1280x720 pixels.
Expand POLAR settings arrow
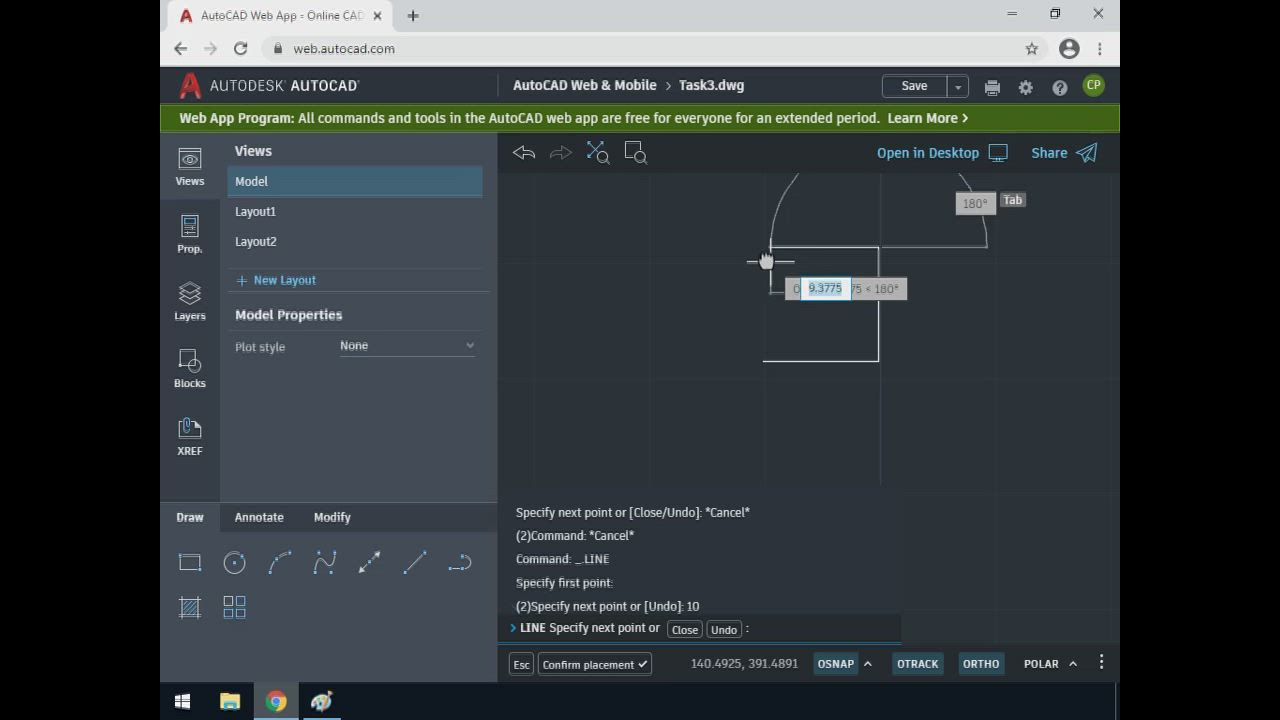[x=1073, y=664]
